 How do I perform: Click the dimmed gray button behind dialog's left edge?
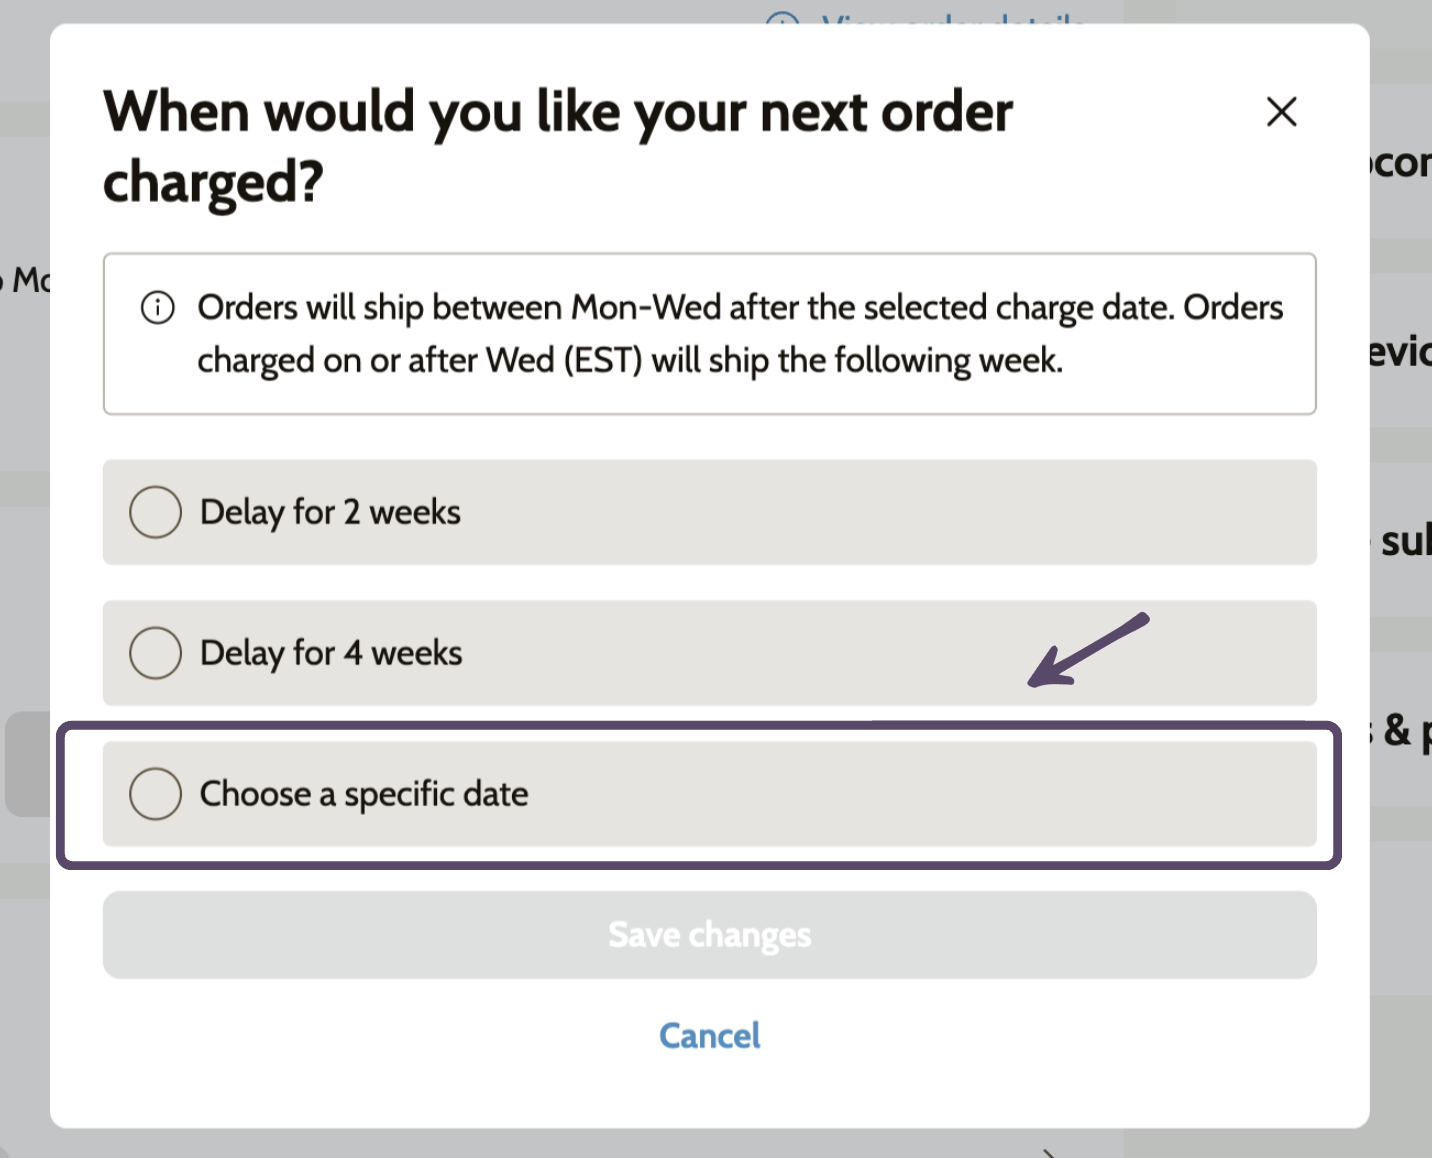click(x=28, y=764)
